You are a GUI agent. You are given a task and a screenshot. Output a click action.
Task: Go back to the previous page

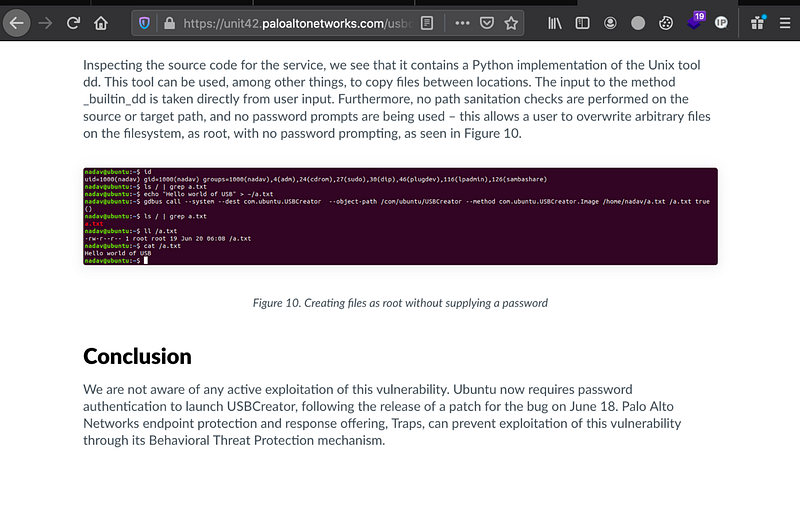[17, 23]
